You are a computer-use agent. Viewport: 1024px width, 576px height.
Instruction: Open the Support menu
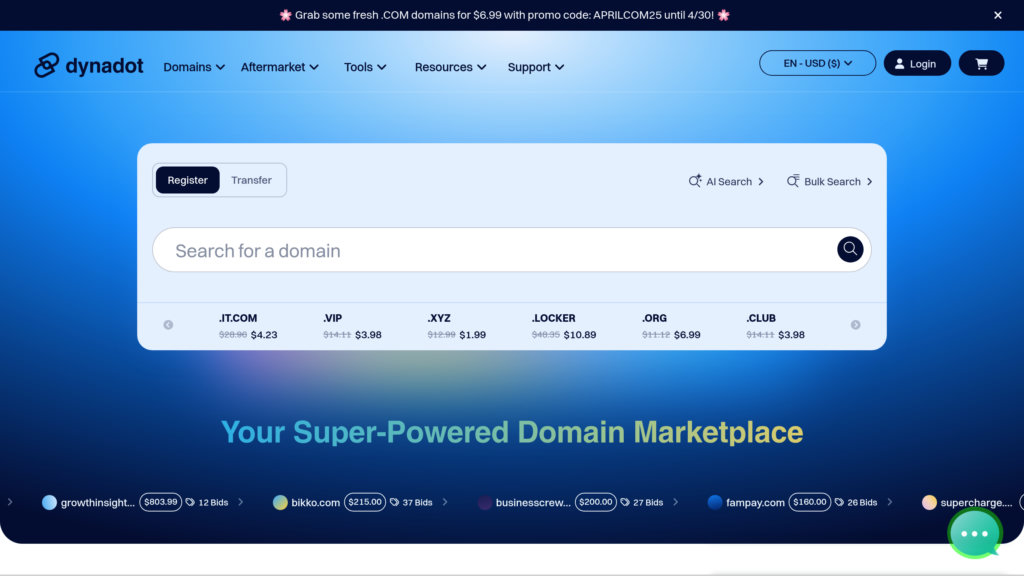(535, 67)
